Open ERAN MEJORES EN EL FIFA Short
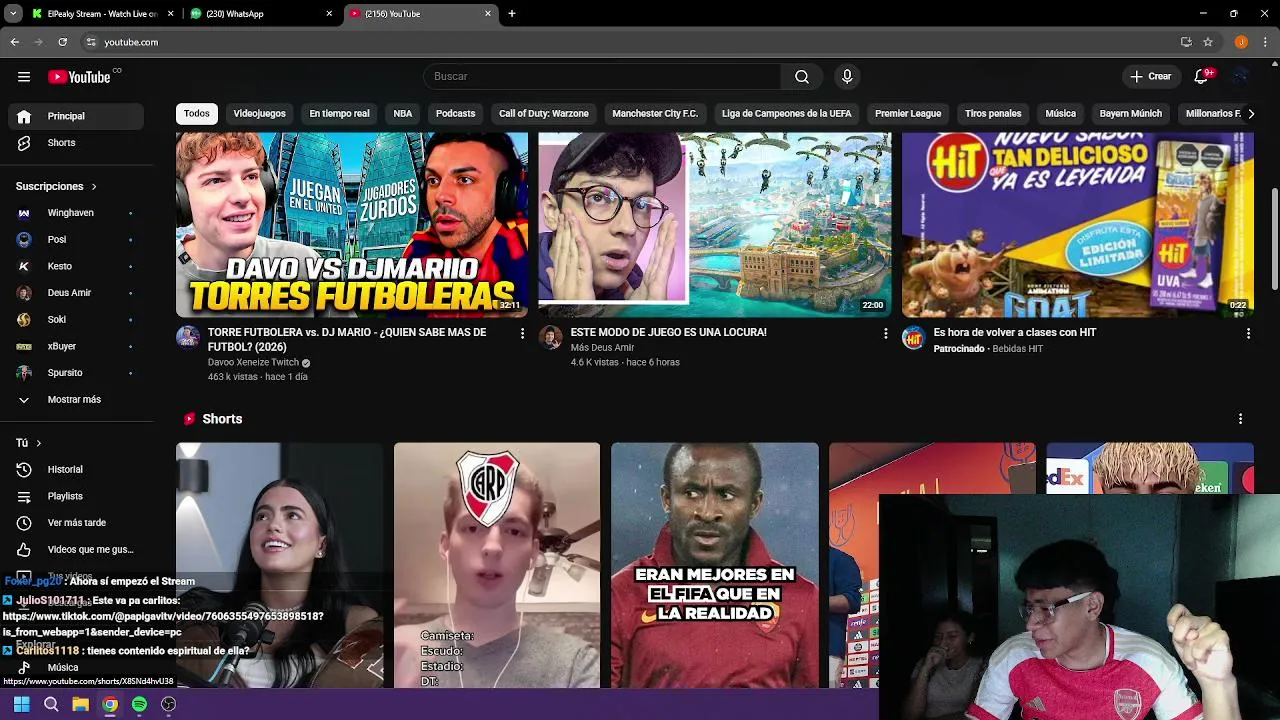The image size is (1280, 720). coord(715,566)
